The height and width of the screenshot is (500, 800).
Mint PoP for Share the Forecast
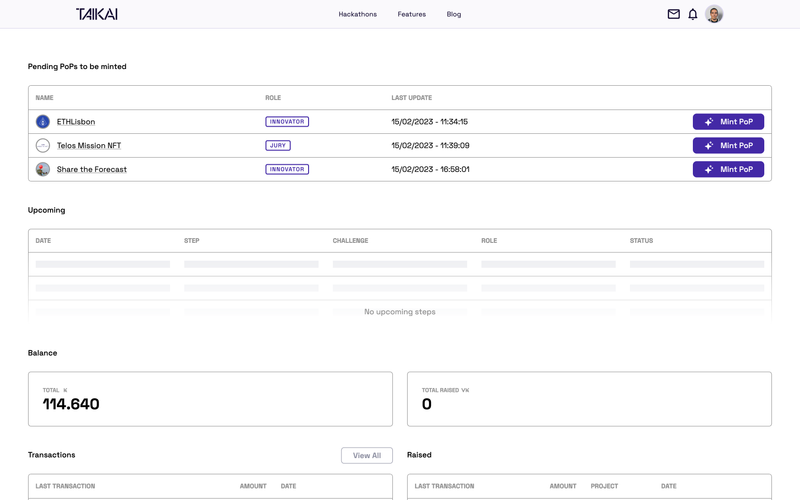pos(728,170)
